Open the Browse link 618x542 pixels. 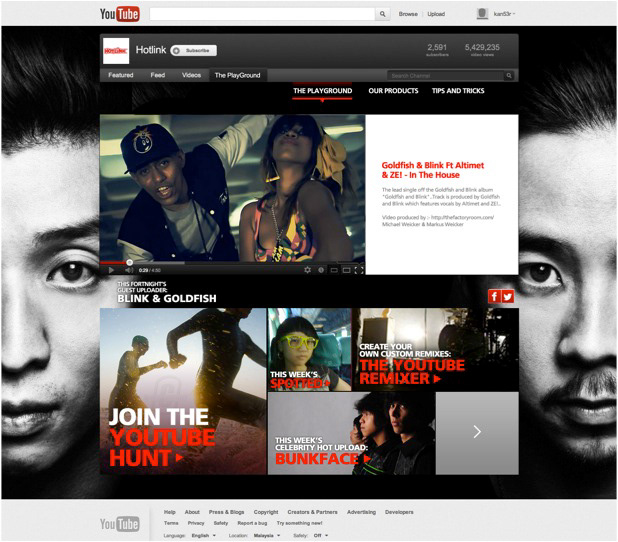tap(408, 14)
